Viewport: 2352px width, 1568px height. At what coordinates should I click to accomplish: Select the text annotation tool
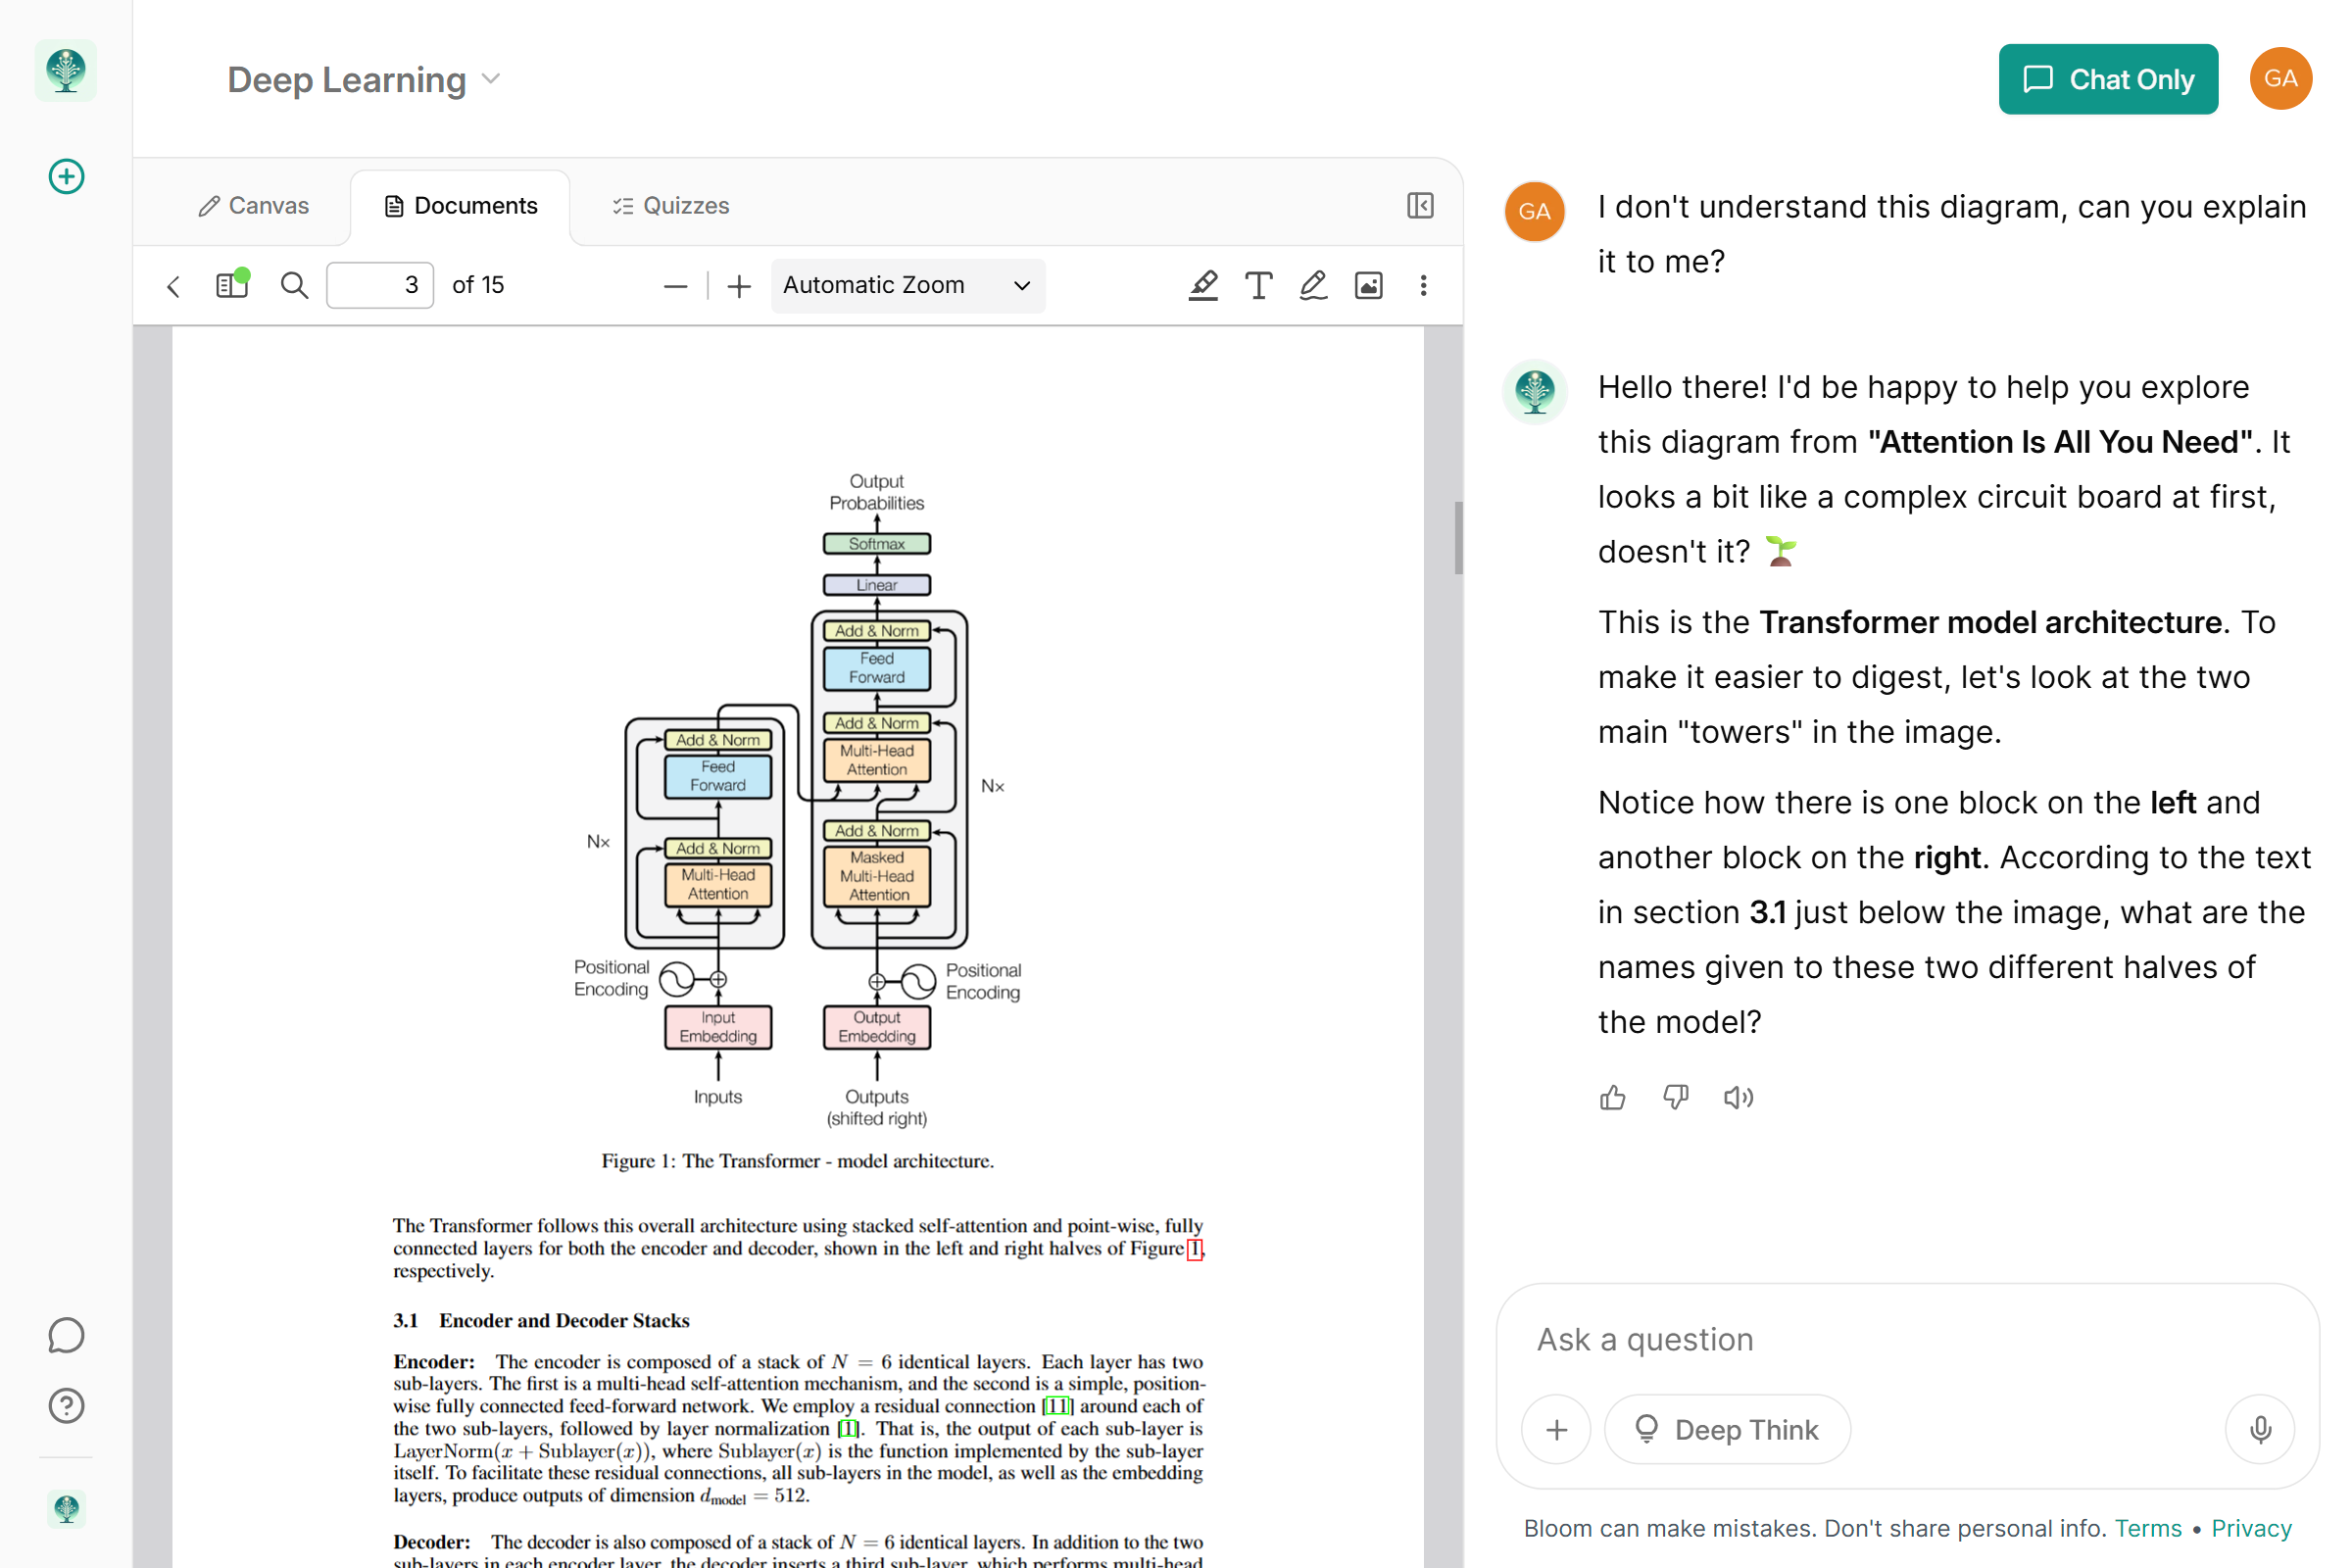pyautogui.click(x=1258, y=285)
